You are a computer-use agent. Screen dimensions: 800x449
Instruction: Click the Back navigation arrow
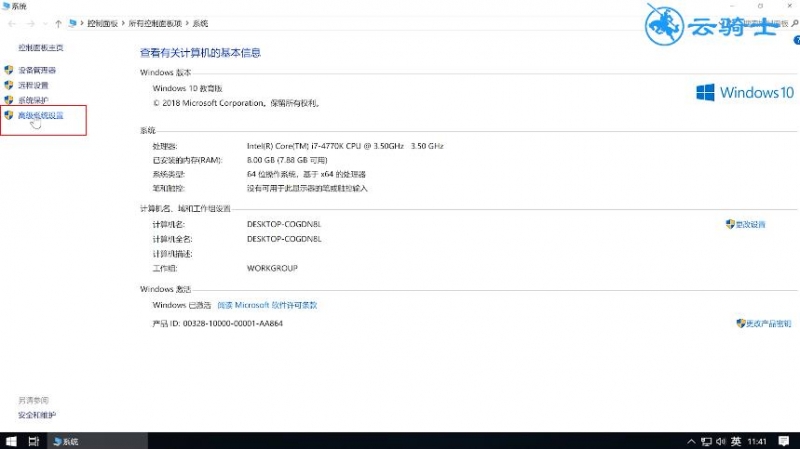12,23
